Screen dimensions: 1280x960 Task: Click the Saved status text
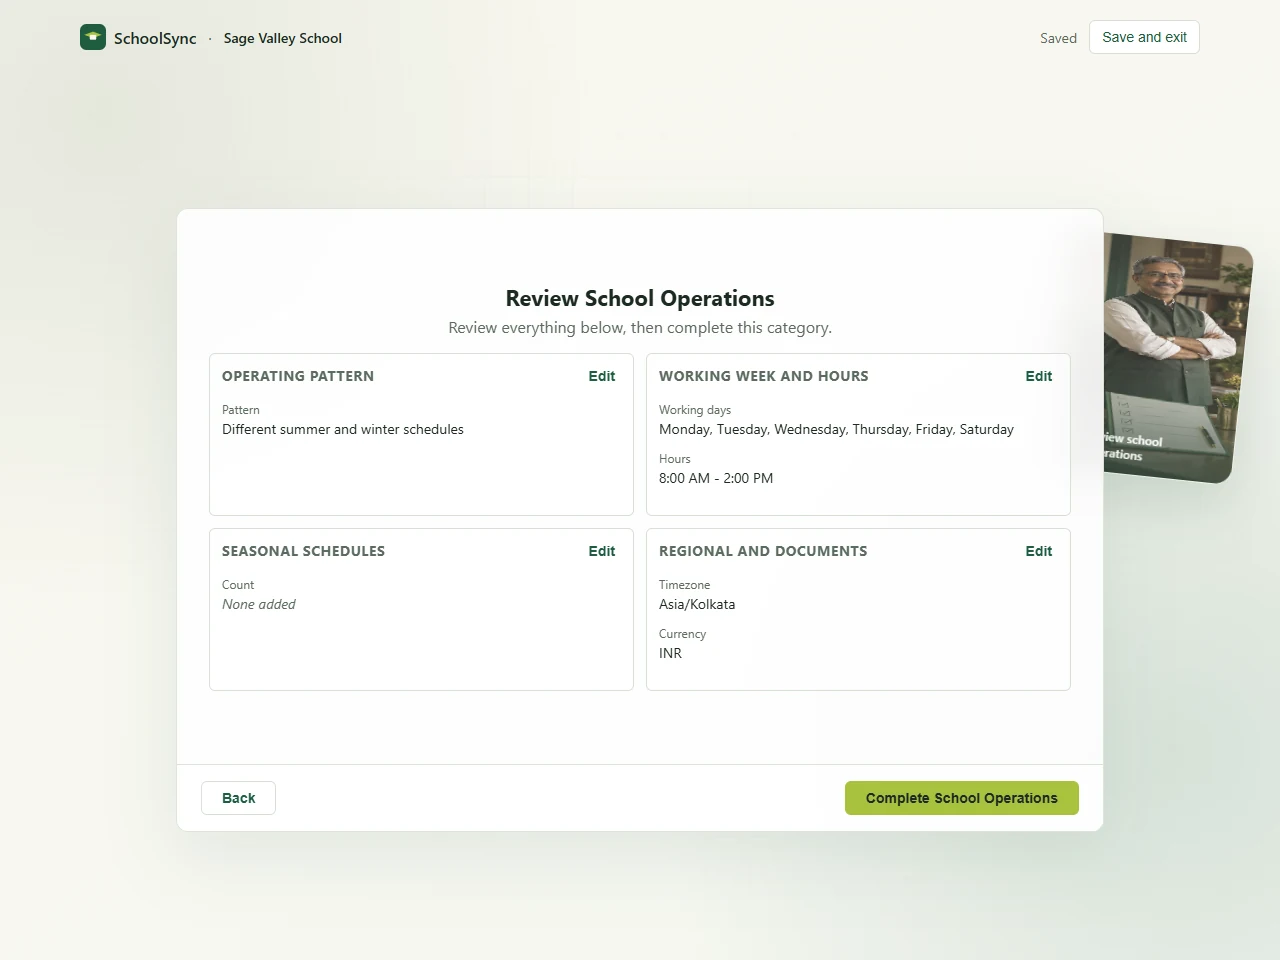tap(1058, 38)
